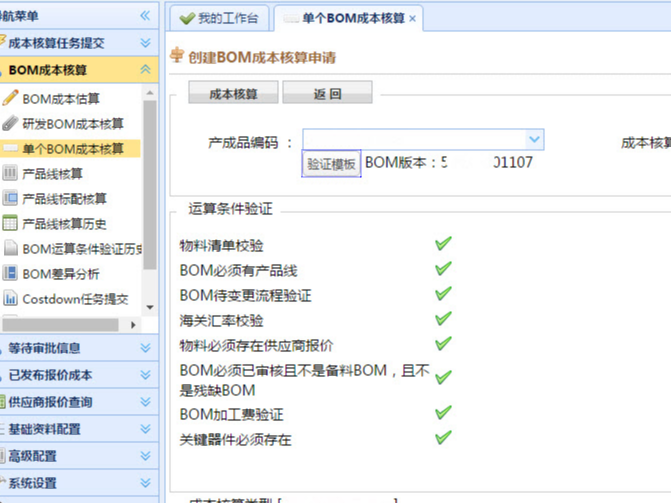
Task: Close the 单个BOM成本核算 tab
Action: point(412,19)
